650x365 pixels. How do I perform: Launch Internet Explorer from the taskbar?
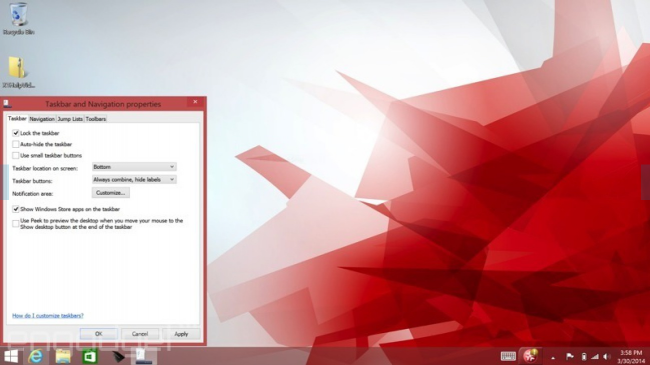36,356
